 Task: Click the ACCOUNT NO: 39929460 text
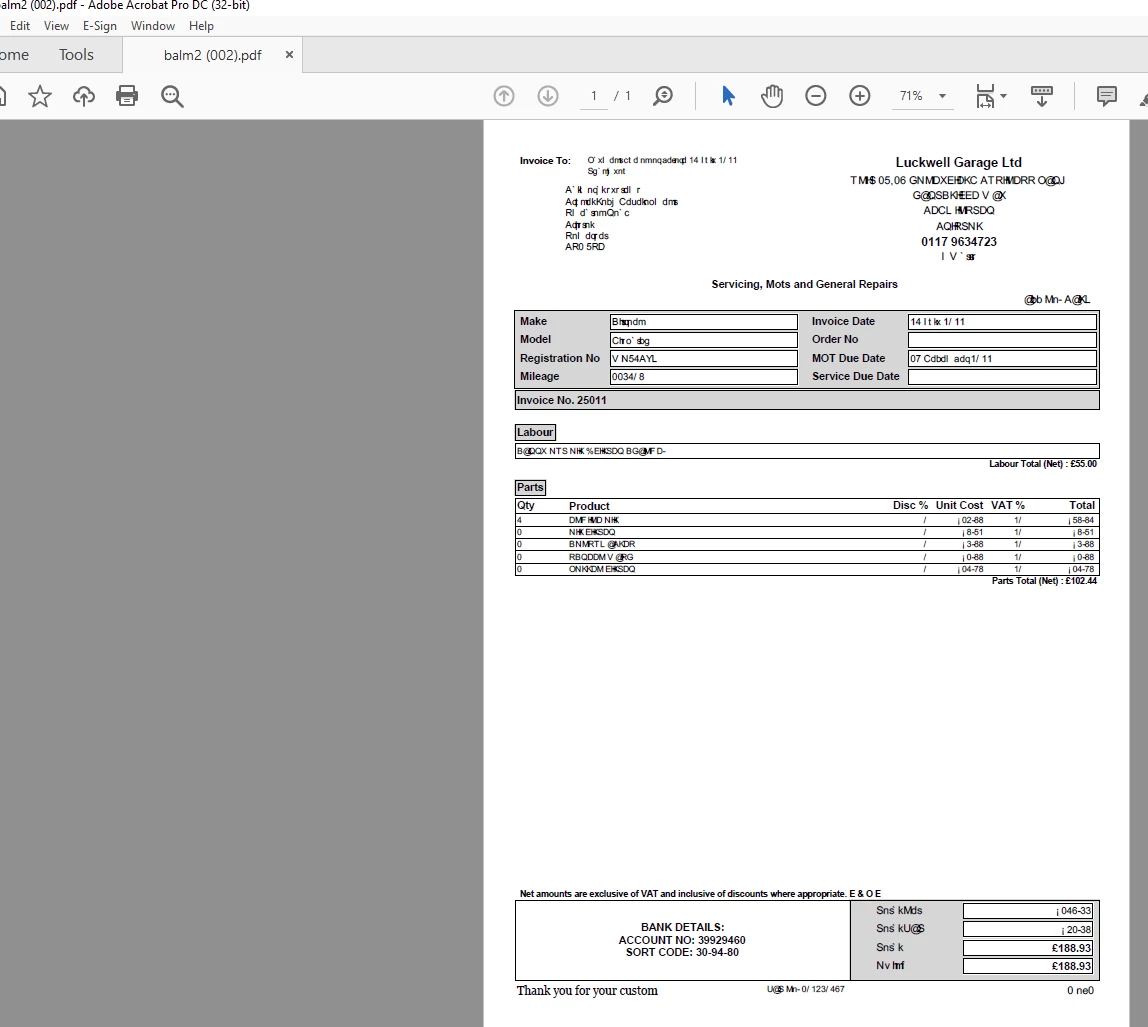pyautogui.click(x=682, y=940)
